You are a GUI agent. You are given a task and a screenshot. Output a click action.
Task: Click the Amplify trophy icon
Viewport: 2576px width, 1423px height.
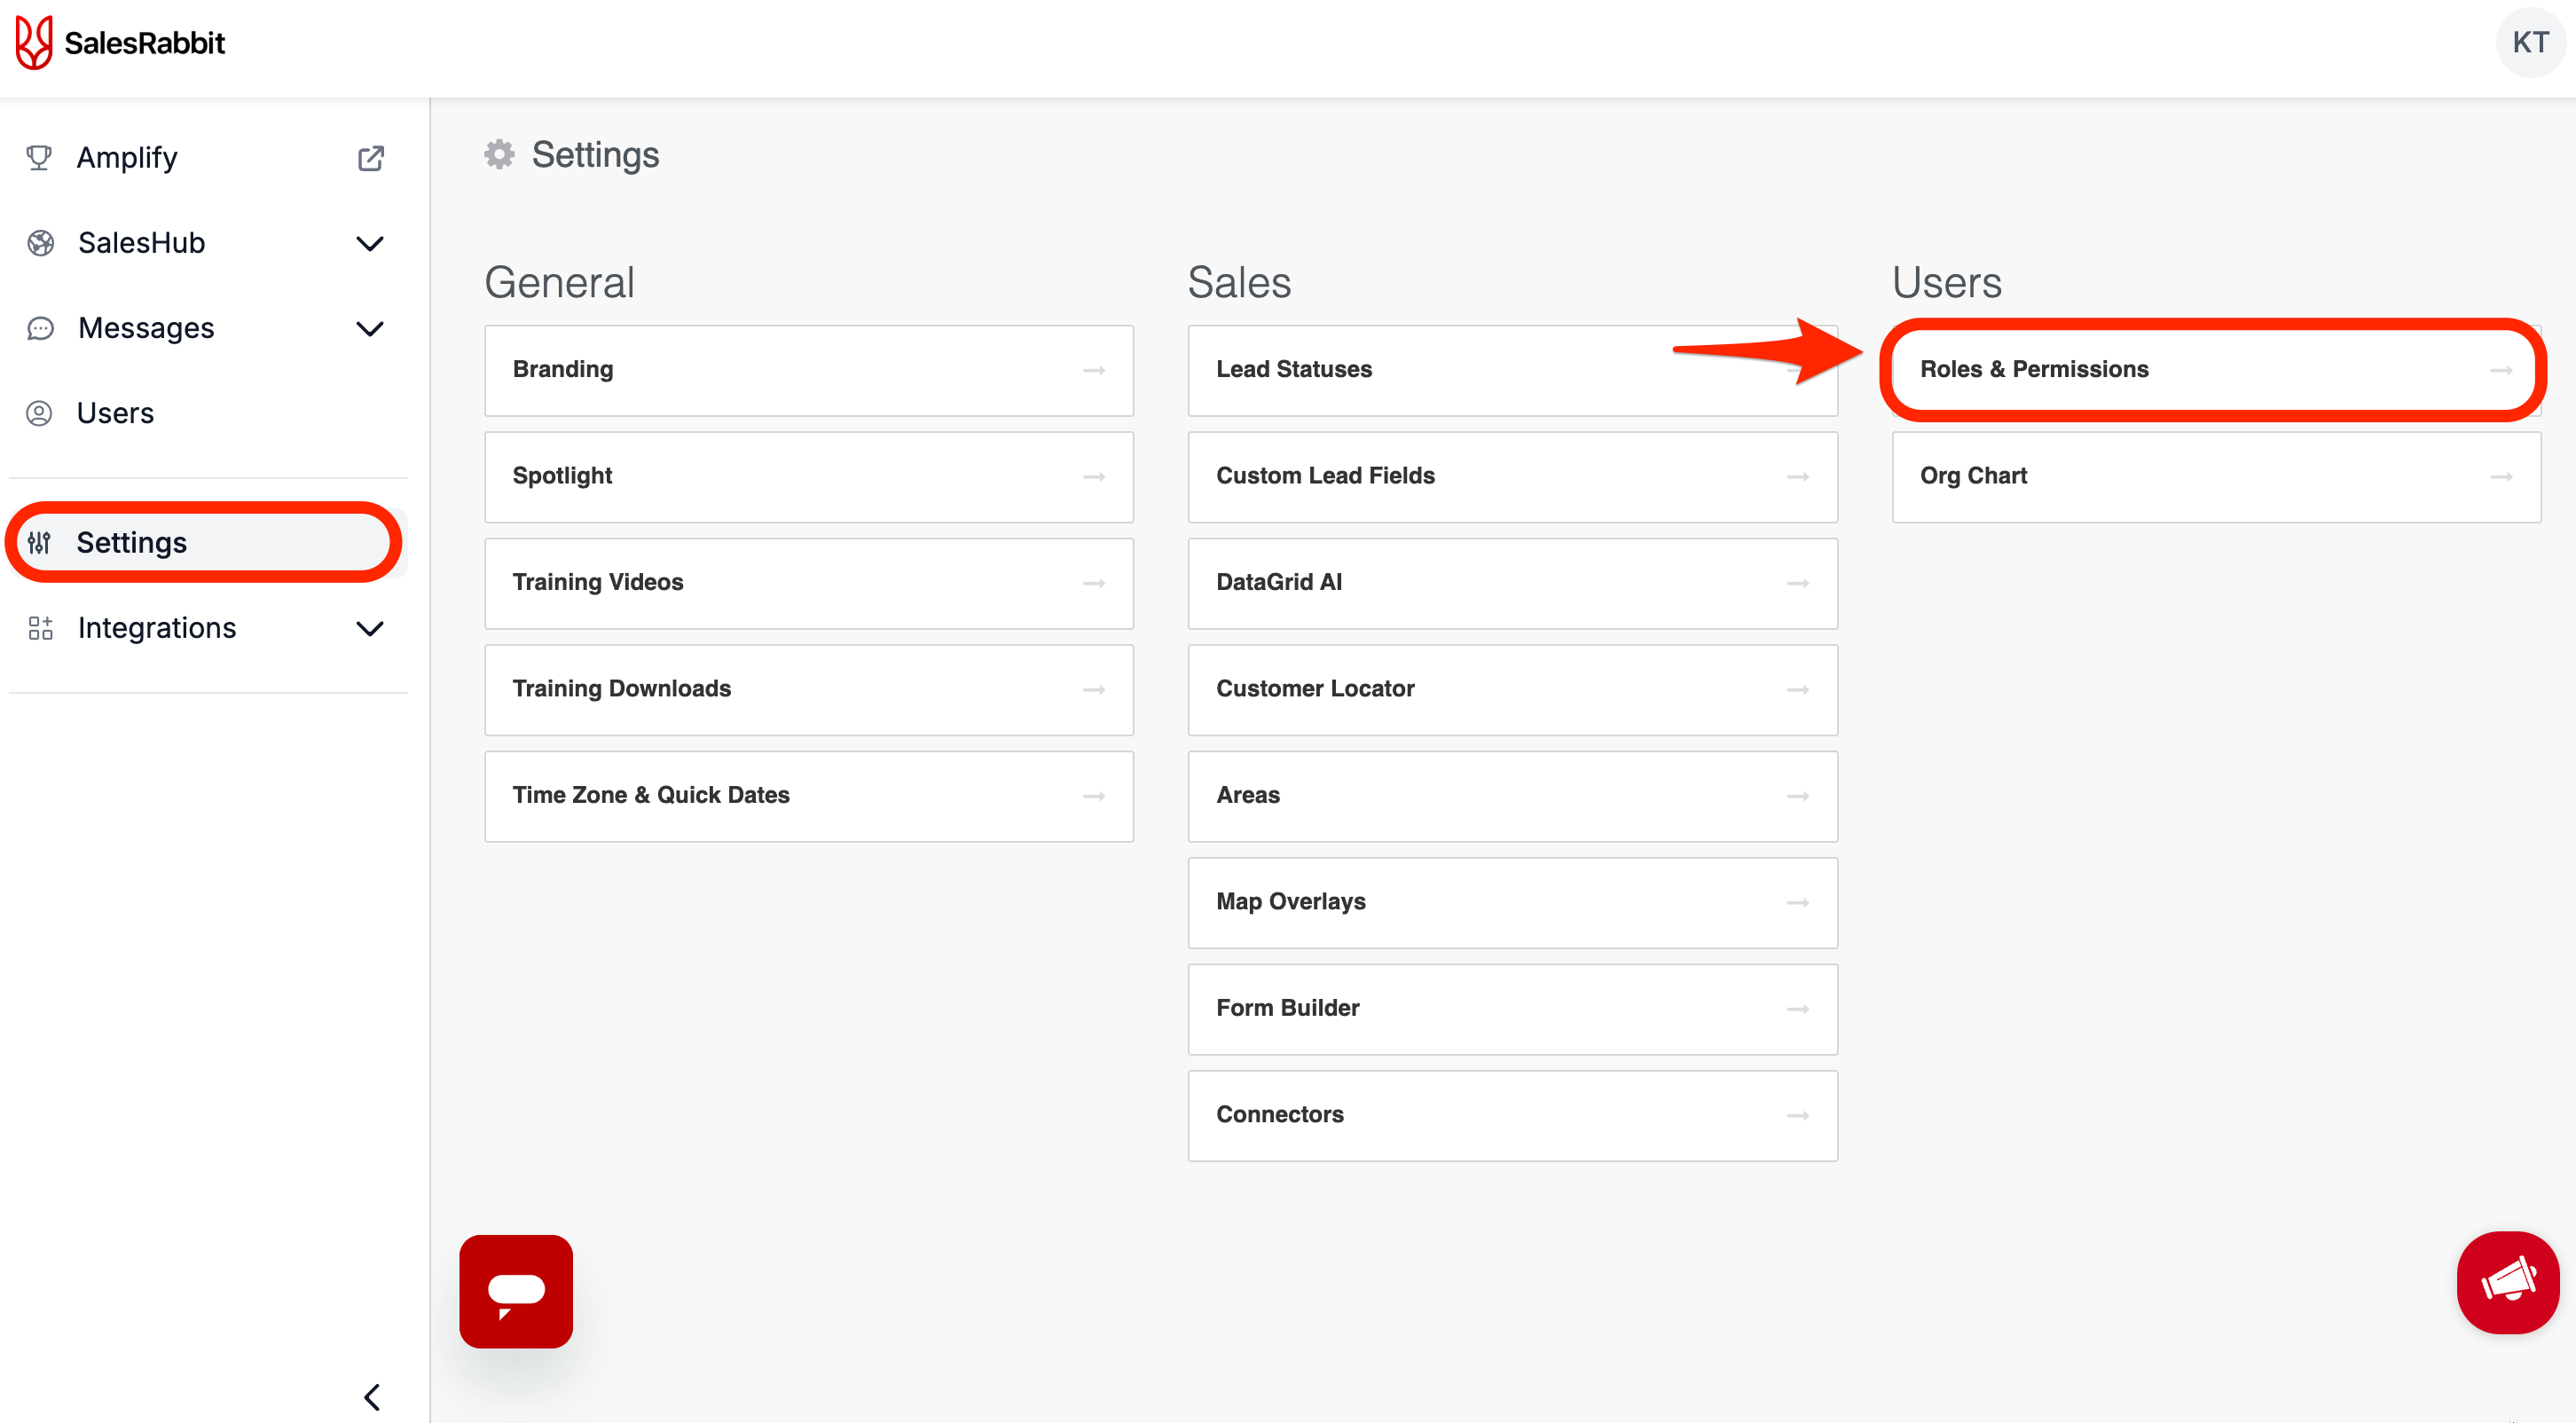(x=39, y=158)
